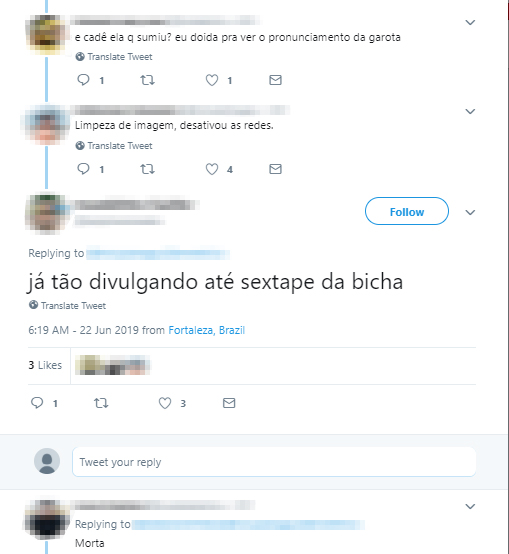The height and width of the screenshot is (554, 509).
Task: Open options chevron on 'Limpeza de imagem' tweet
Action: tap(470, 112)
